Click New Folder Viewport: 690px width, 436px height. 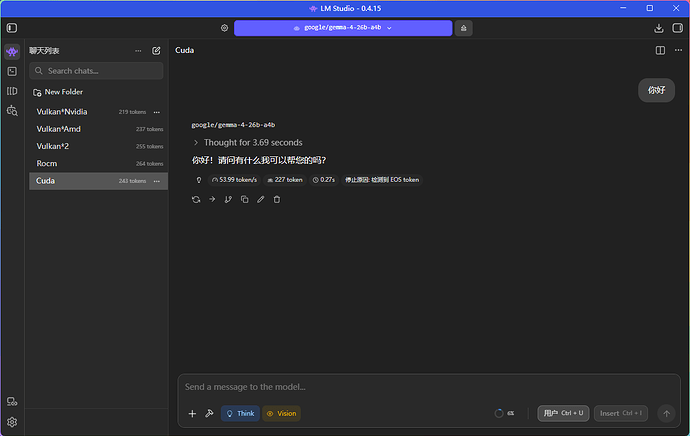click(58, 92)
